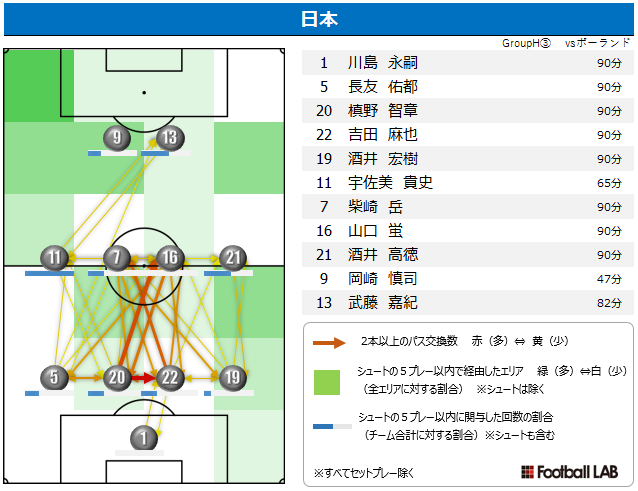This screenshot has height=491, width=638.
Task: Select player node 11 on the pitch
Action: 54,258
